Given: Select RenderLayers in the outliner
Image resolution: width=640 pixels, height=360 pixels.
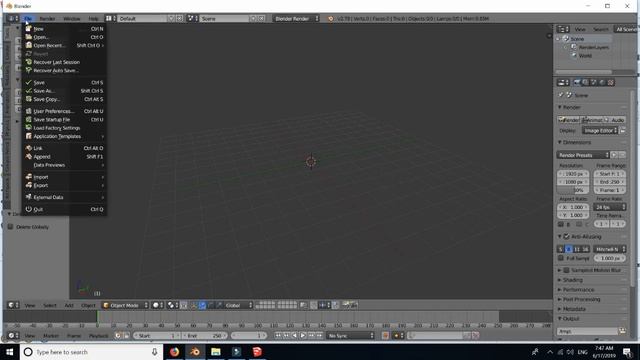Looking at the screenshot, I should point(593,47).
